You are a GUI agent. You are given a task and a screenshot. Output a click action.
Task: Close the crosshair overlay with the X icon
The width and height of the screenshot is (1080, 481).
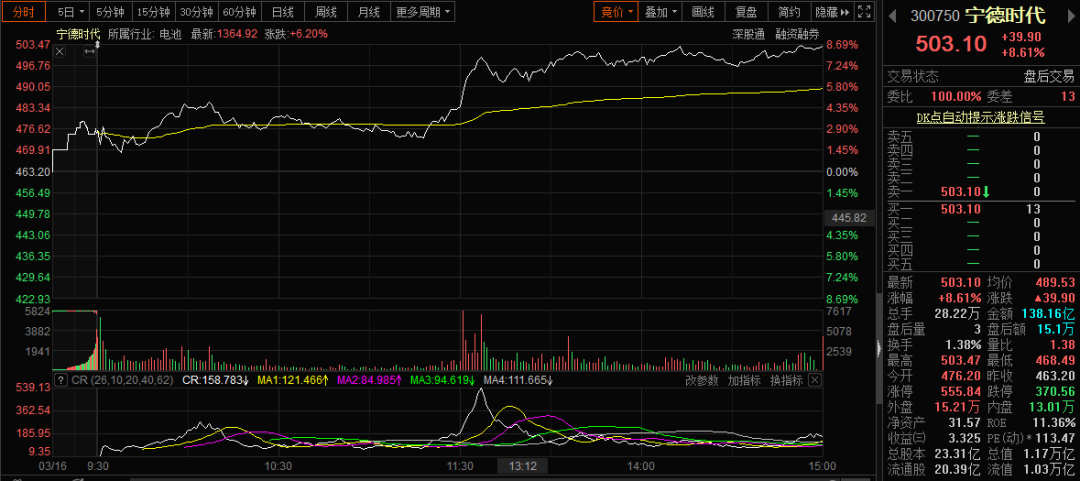tap(60, 52)
